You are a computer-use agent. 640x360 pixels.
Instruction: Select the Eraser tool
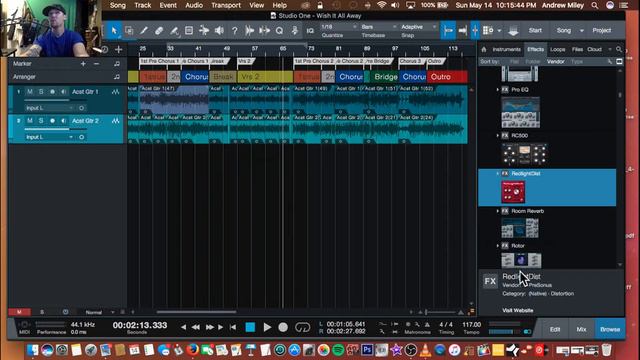[x=159, y=31]
